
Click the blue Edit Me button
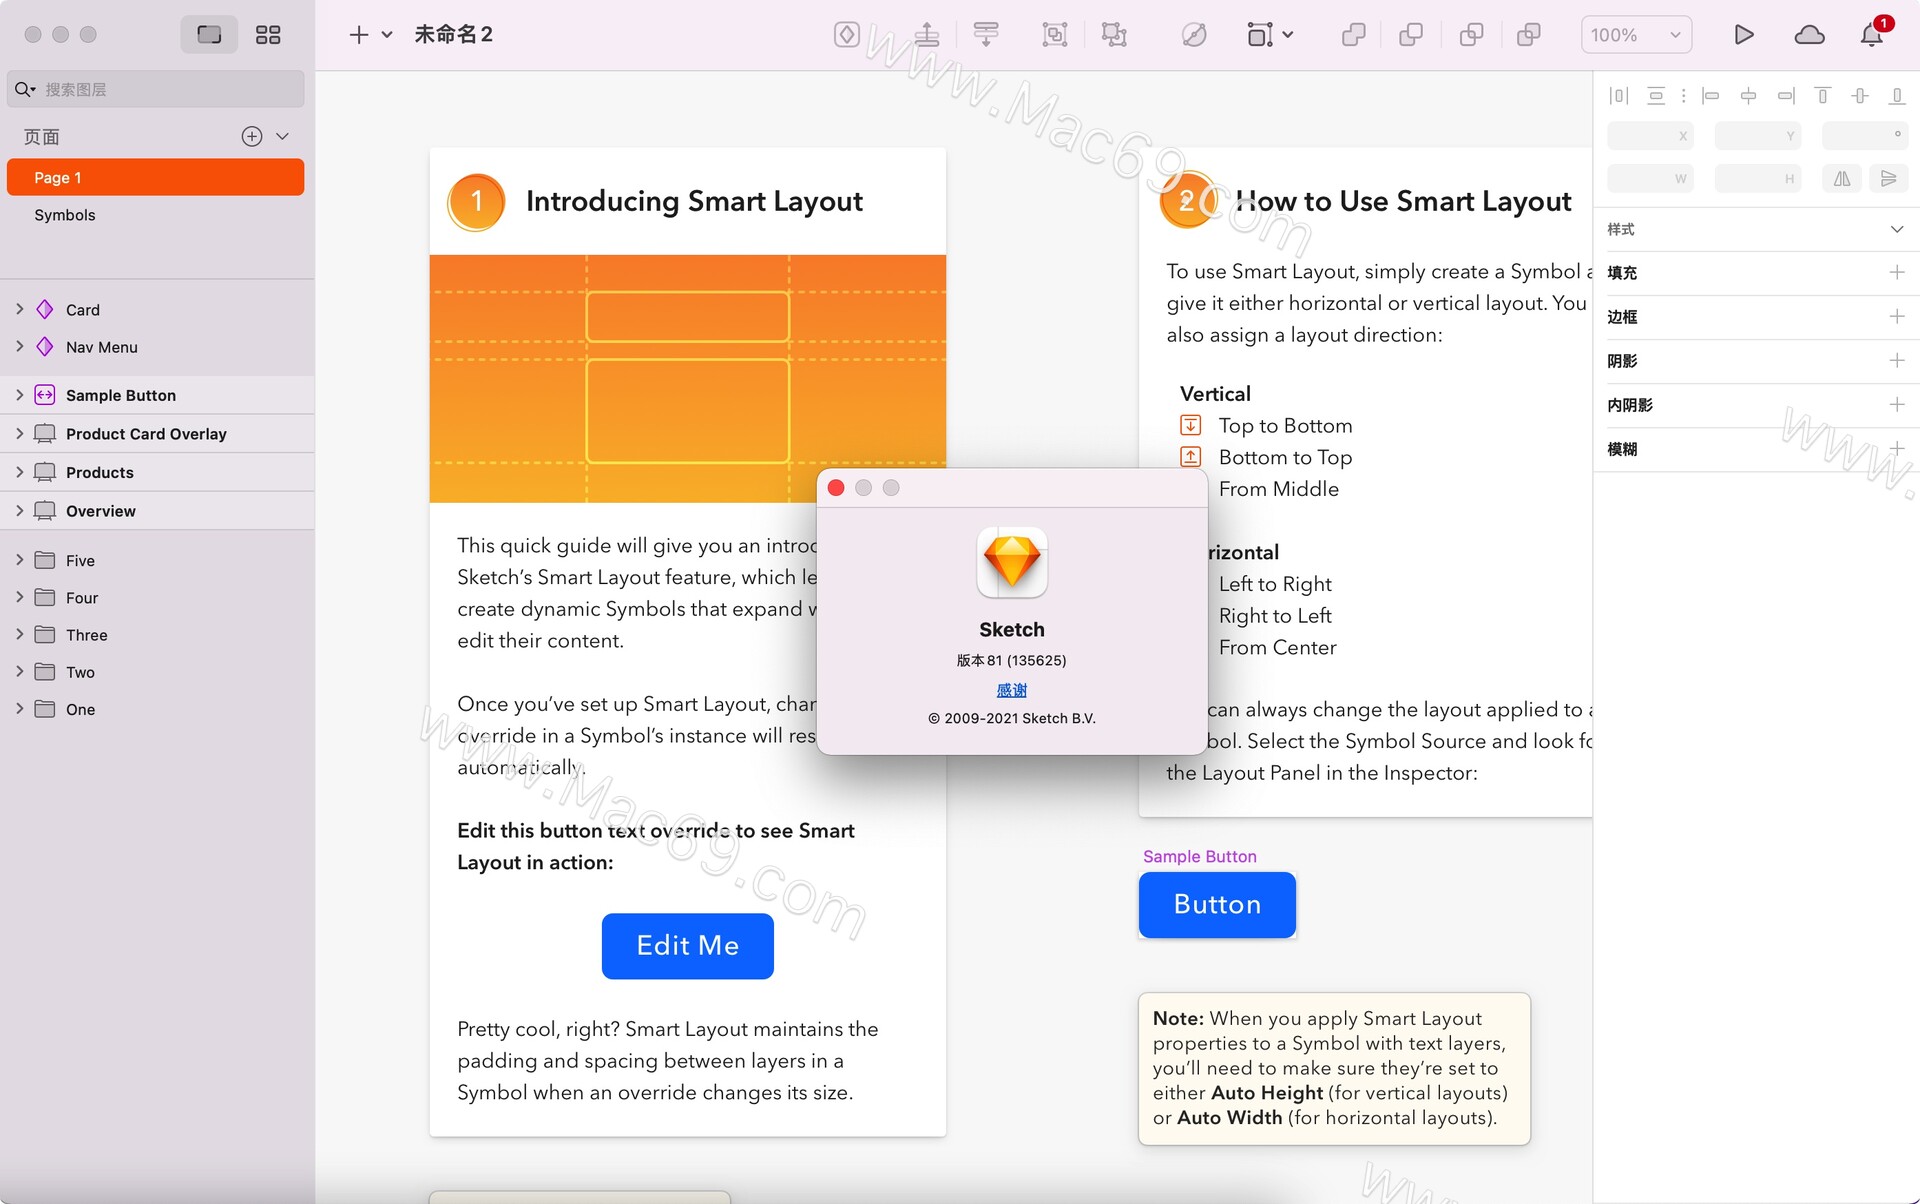[x=687, y=945]
